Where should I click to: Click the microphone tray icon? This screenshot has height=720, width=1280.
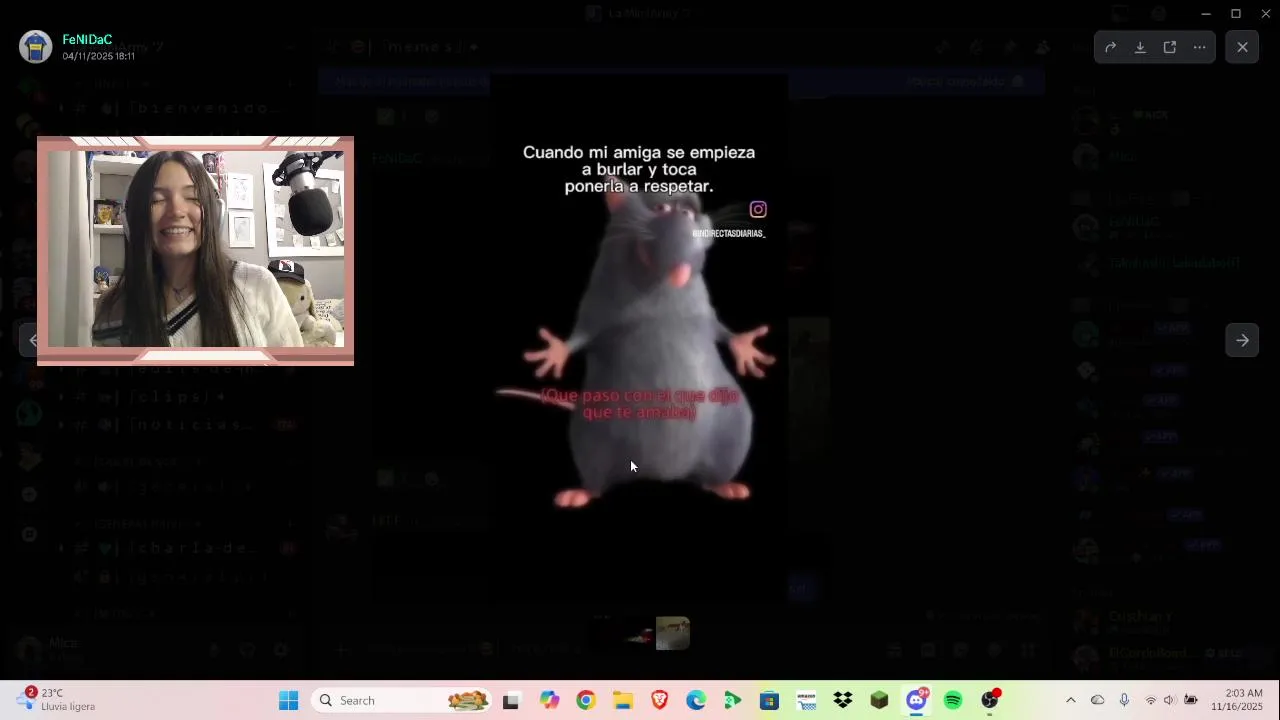click(x=1124, y=700)
